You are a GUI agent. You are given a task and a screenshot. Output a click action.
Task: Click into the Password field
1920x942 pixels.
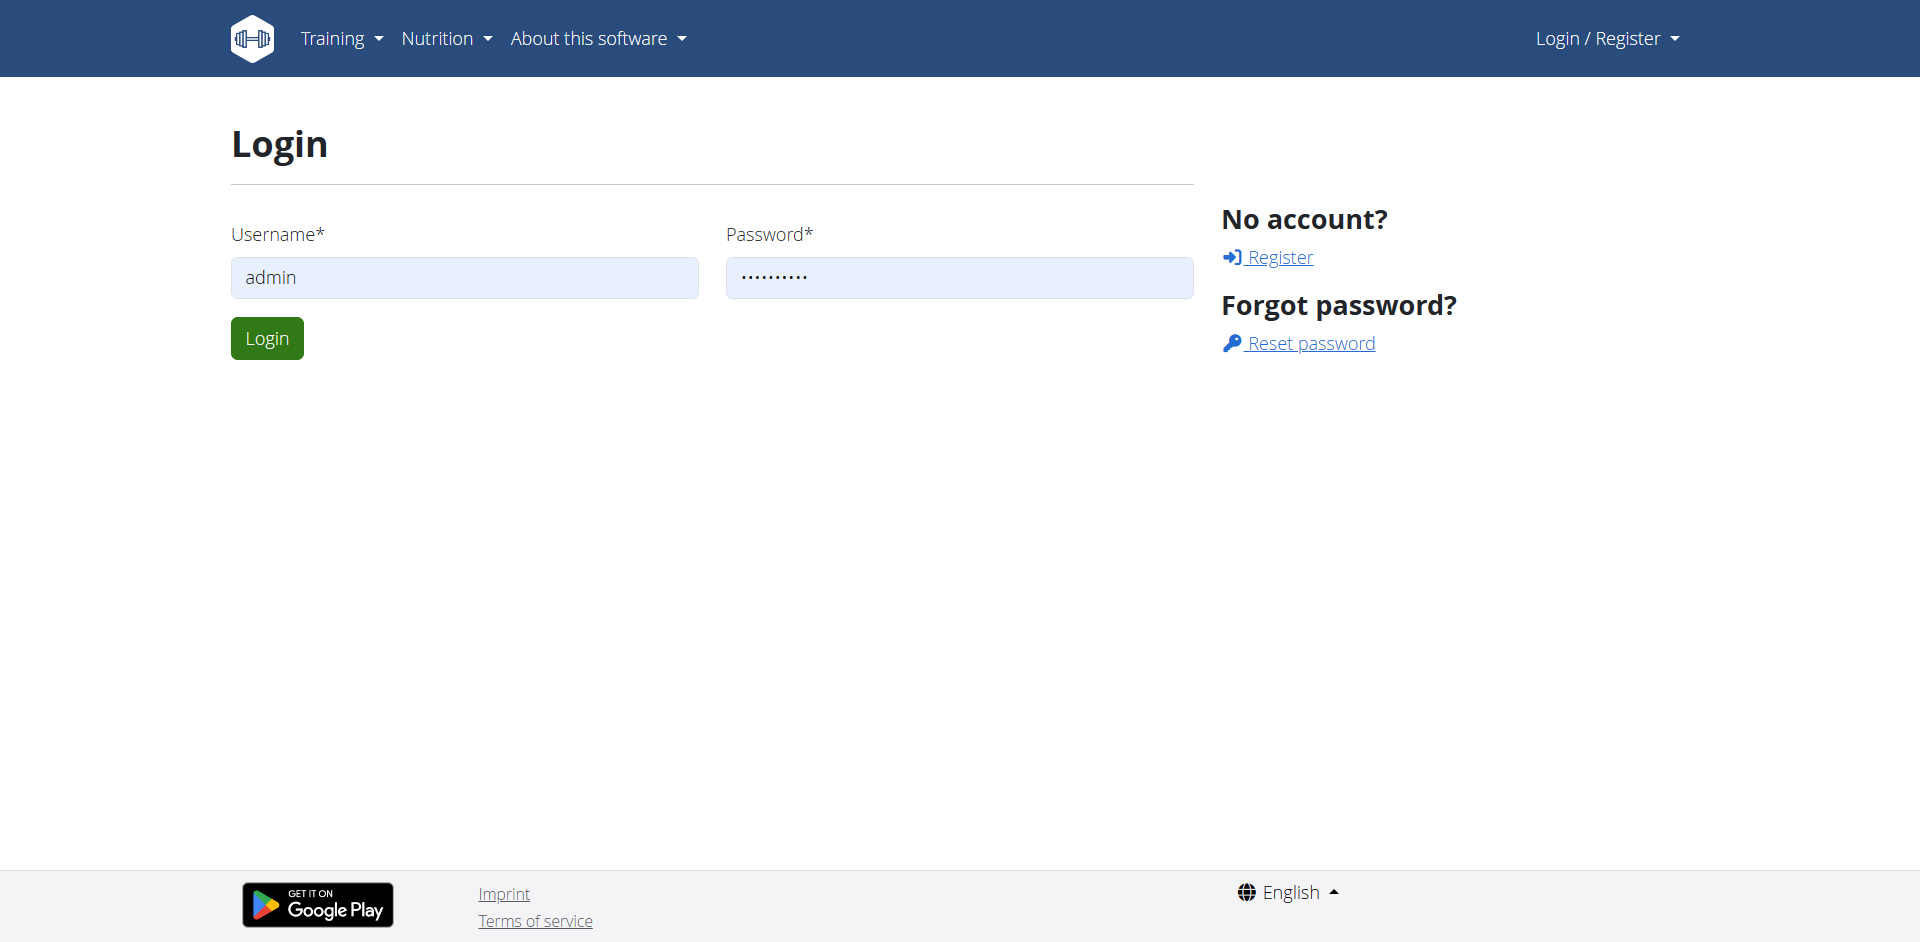click(959, 278)
